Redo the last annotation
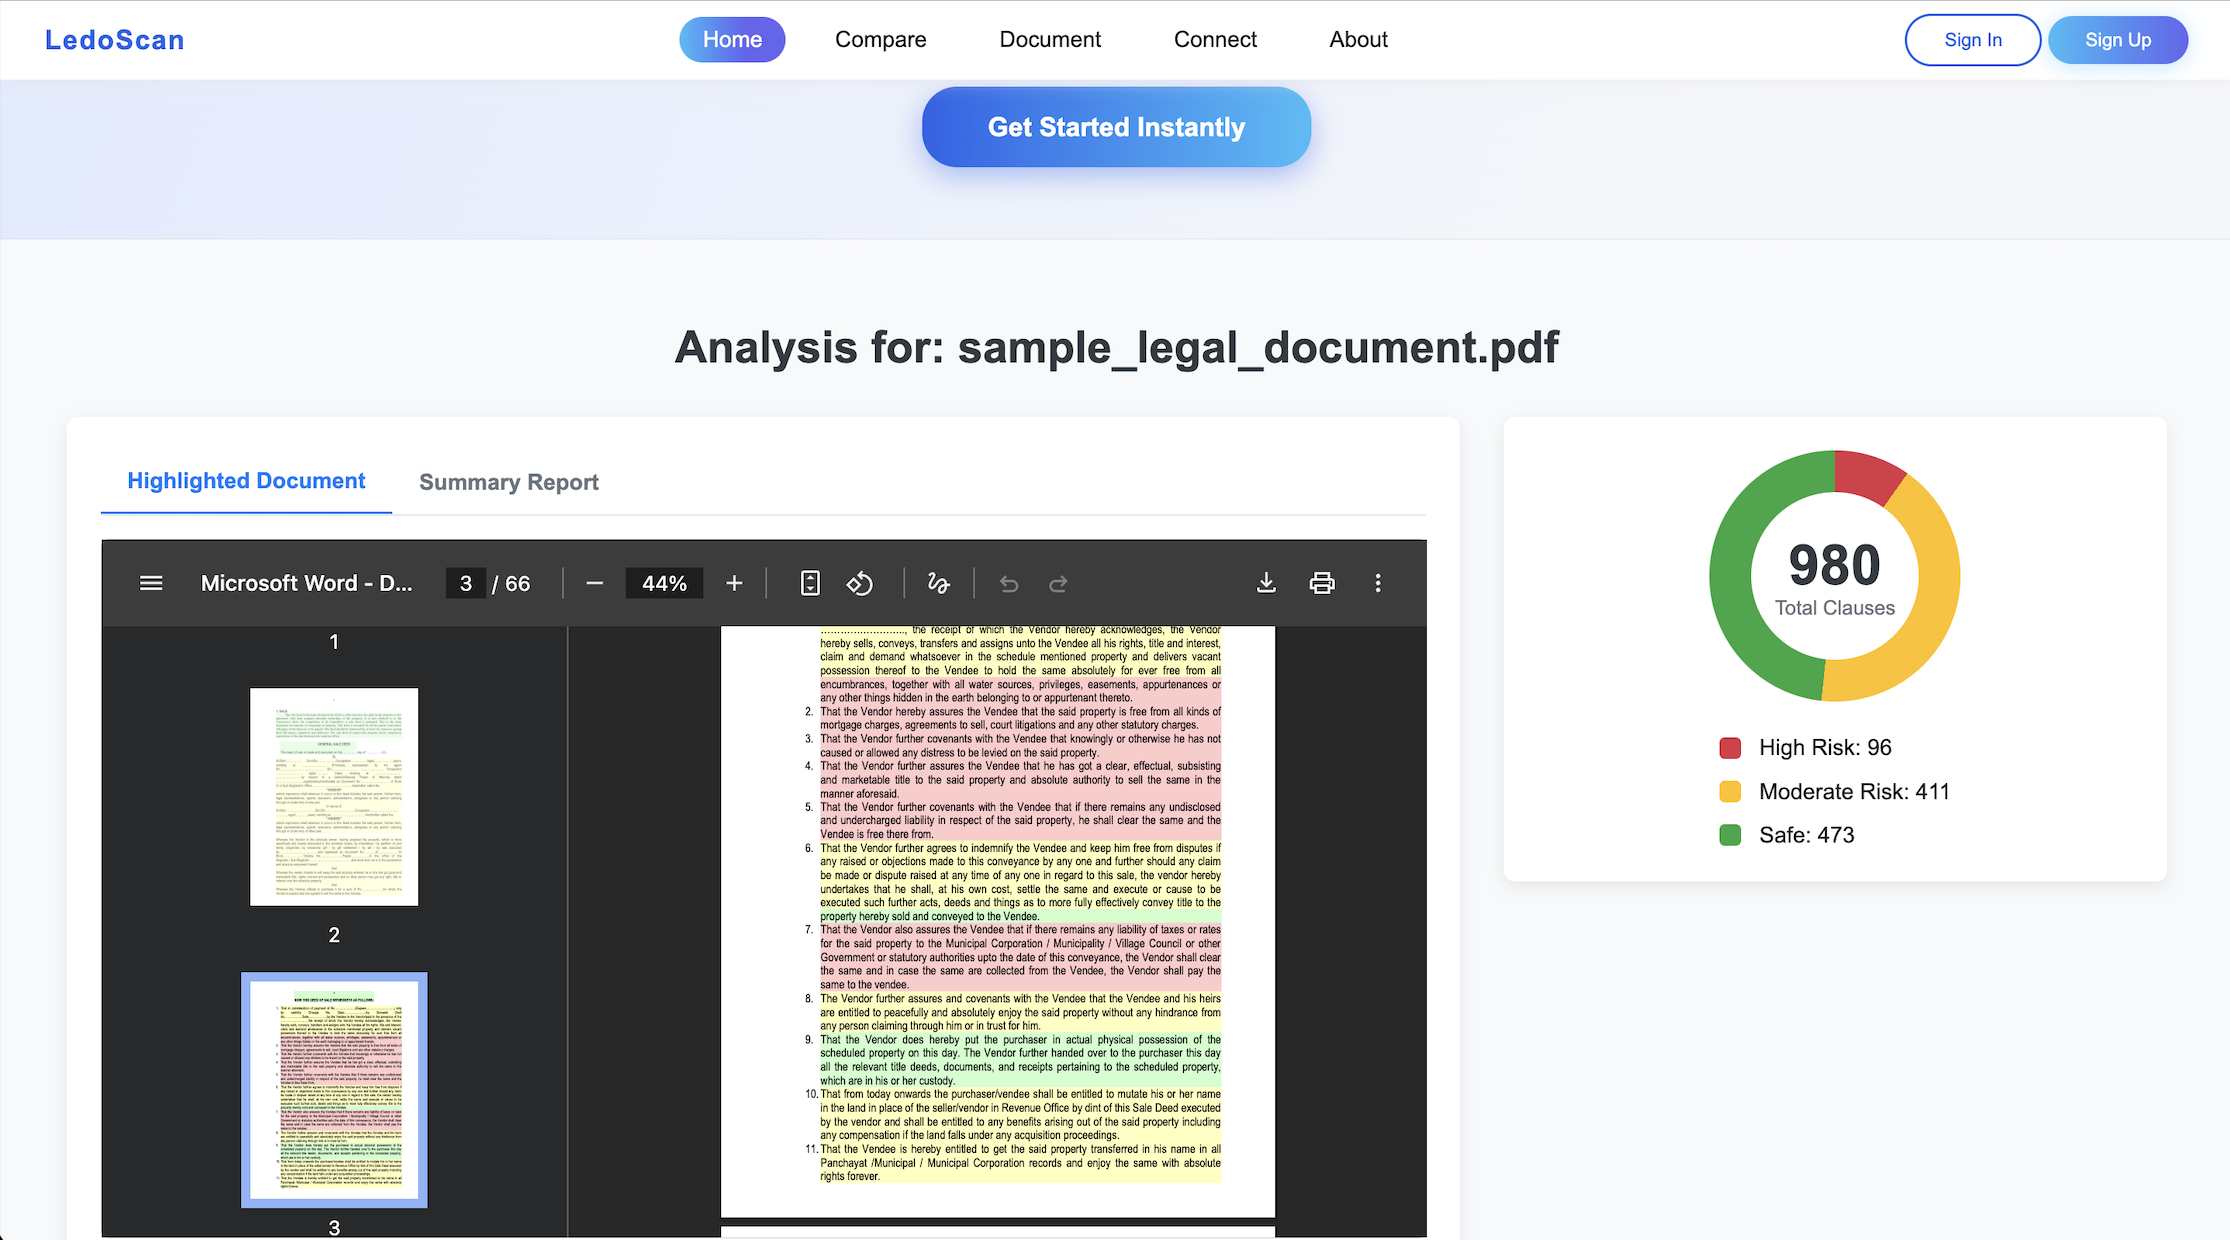This screenshot has width=2230, height=1240. pos(1058,583)
